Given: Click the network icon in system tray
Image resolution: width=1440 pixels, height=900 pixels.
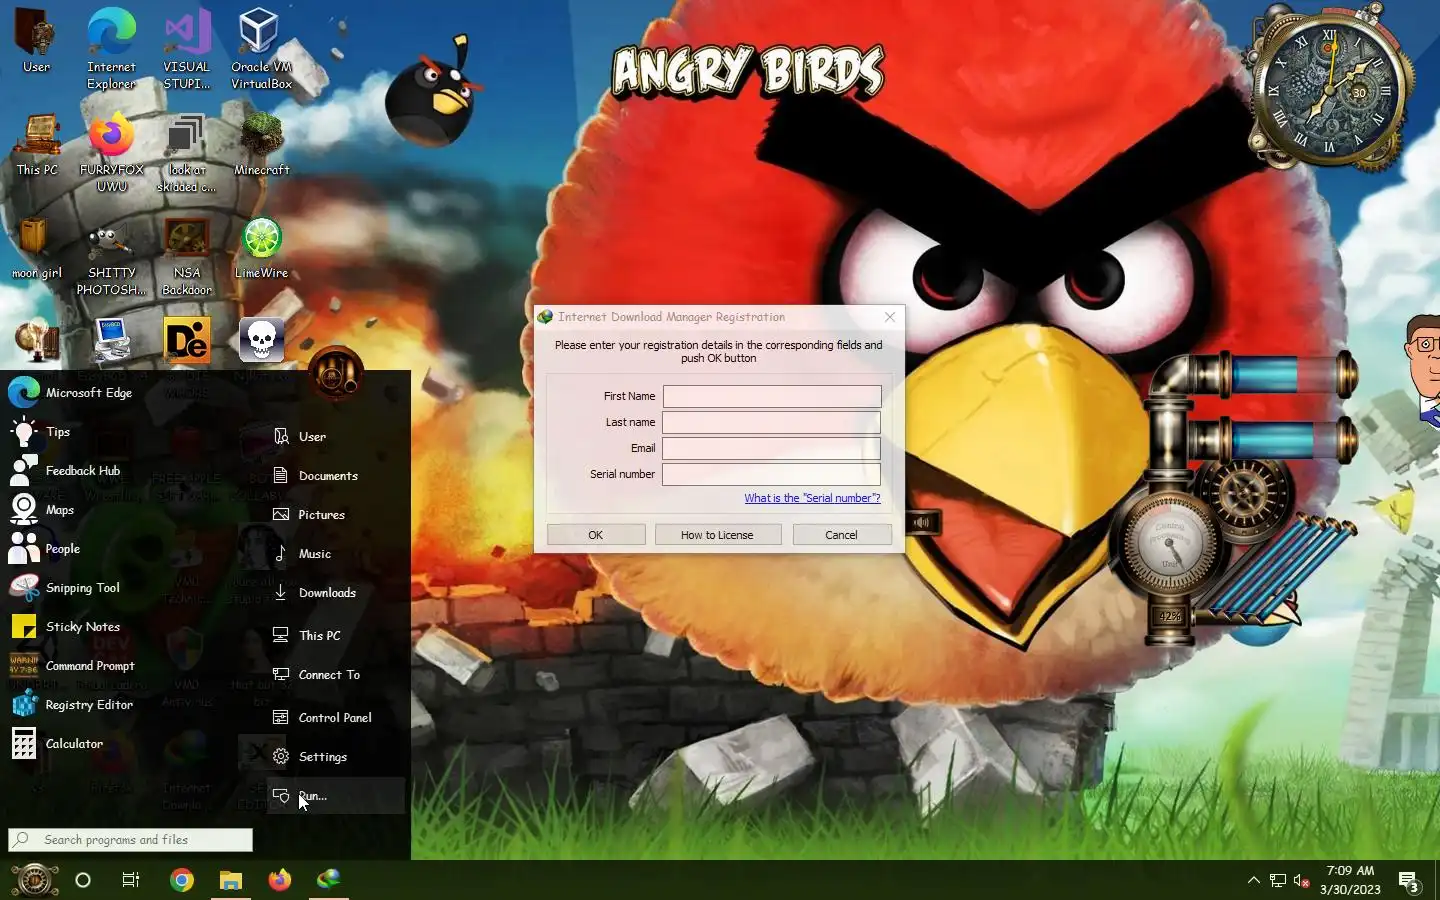Looking at the screenshot, I should click(x=1278, y=880).
